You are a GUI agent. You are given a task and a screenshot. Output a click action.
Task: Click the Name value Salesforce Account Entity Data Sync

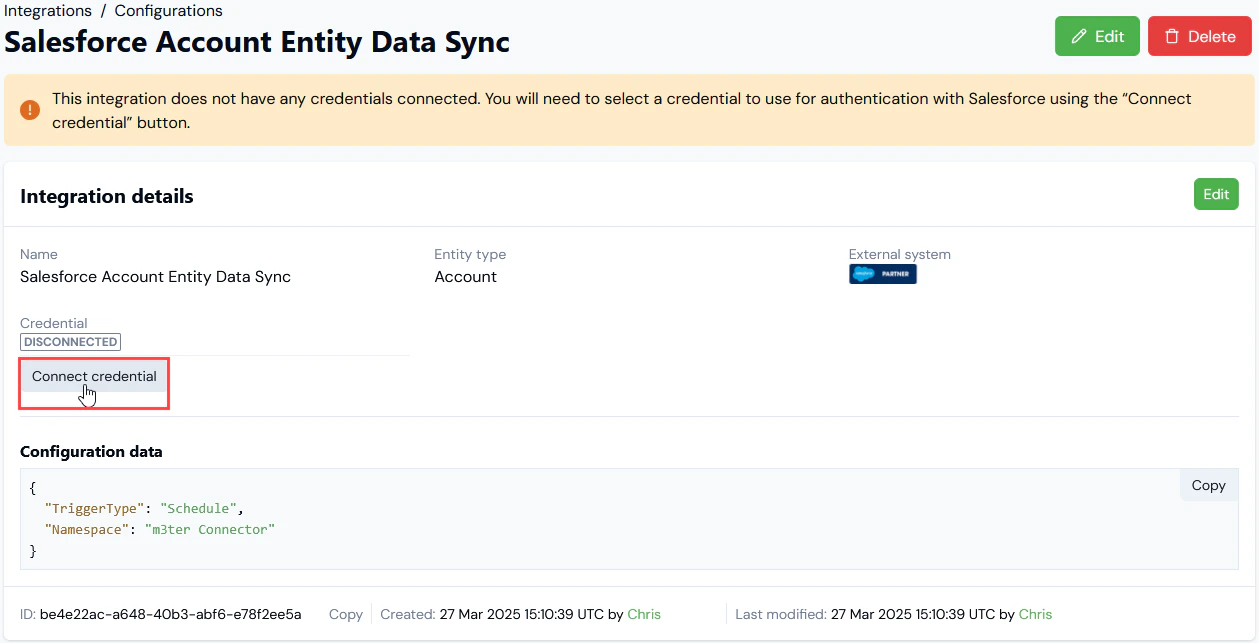(155, 277)
